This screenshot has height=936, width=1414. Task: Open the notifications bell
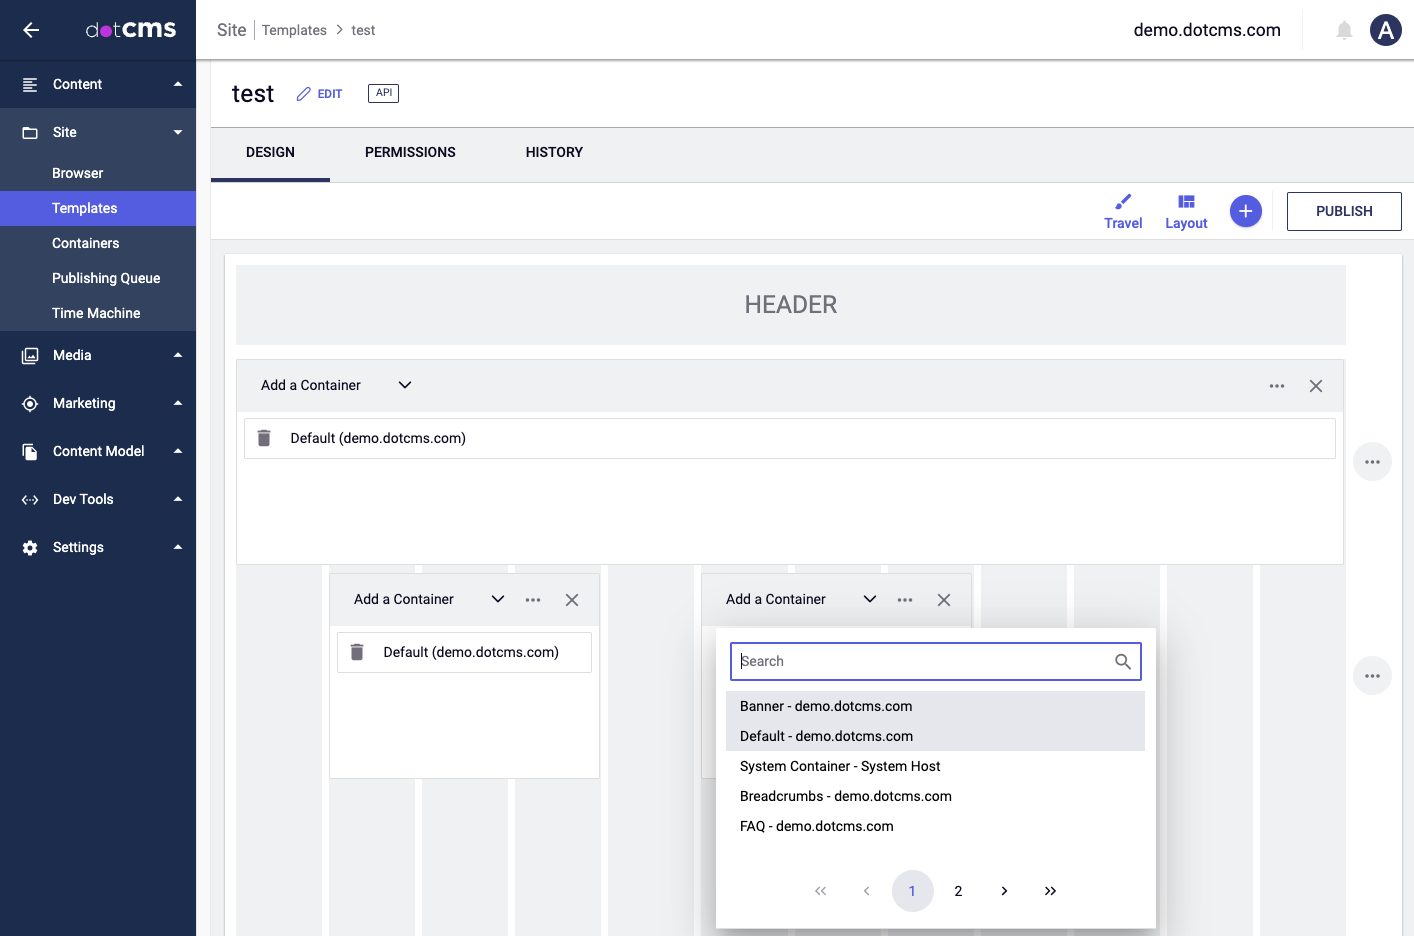[1344, 30]
